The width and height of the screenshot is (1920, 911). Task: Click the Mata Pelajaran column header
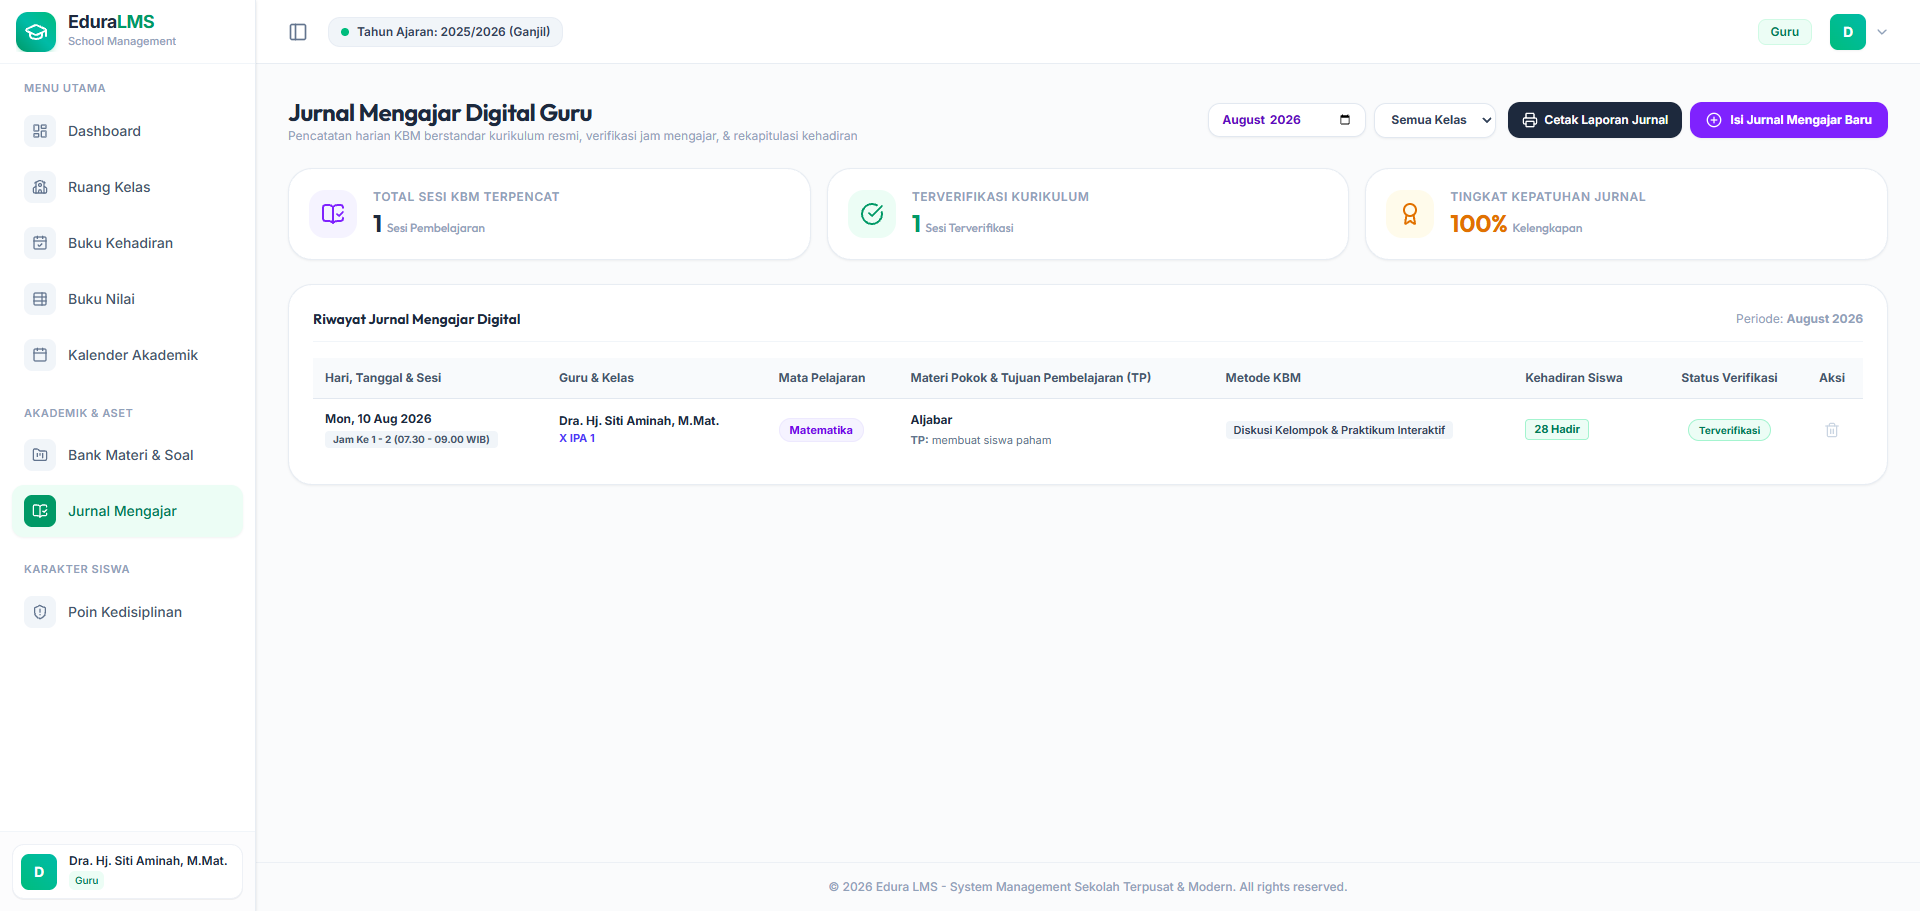click(822, 378)
